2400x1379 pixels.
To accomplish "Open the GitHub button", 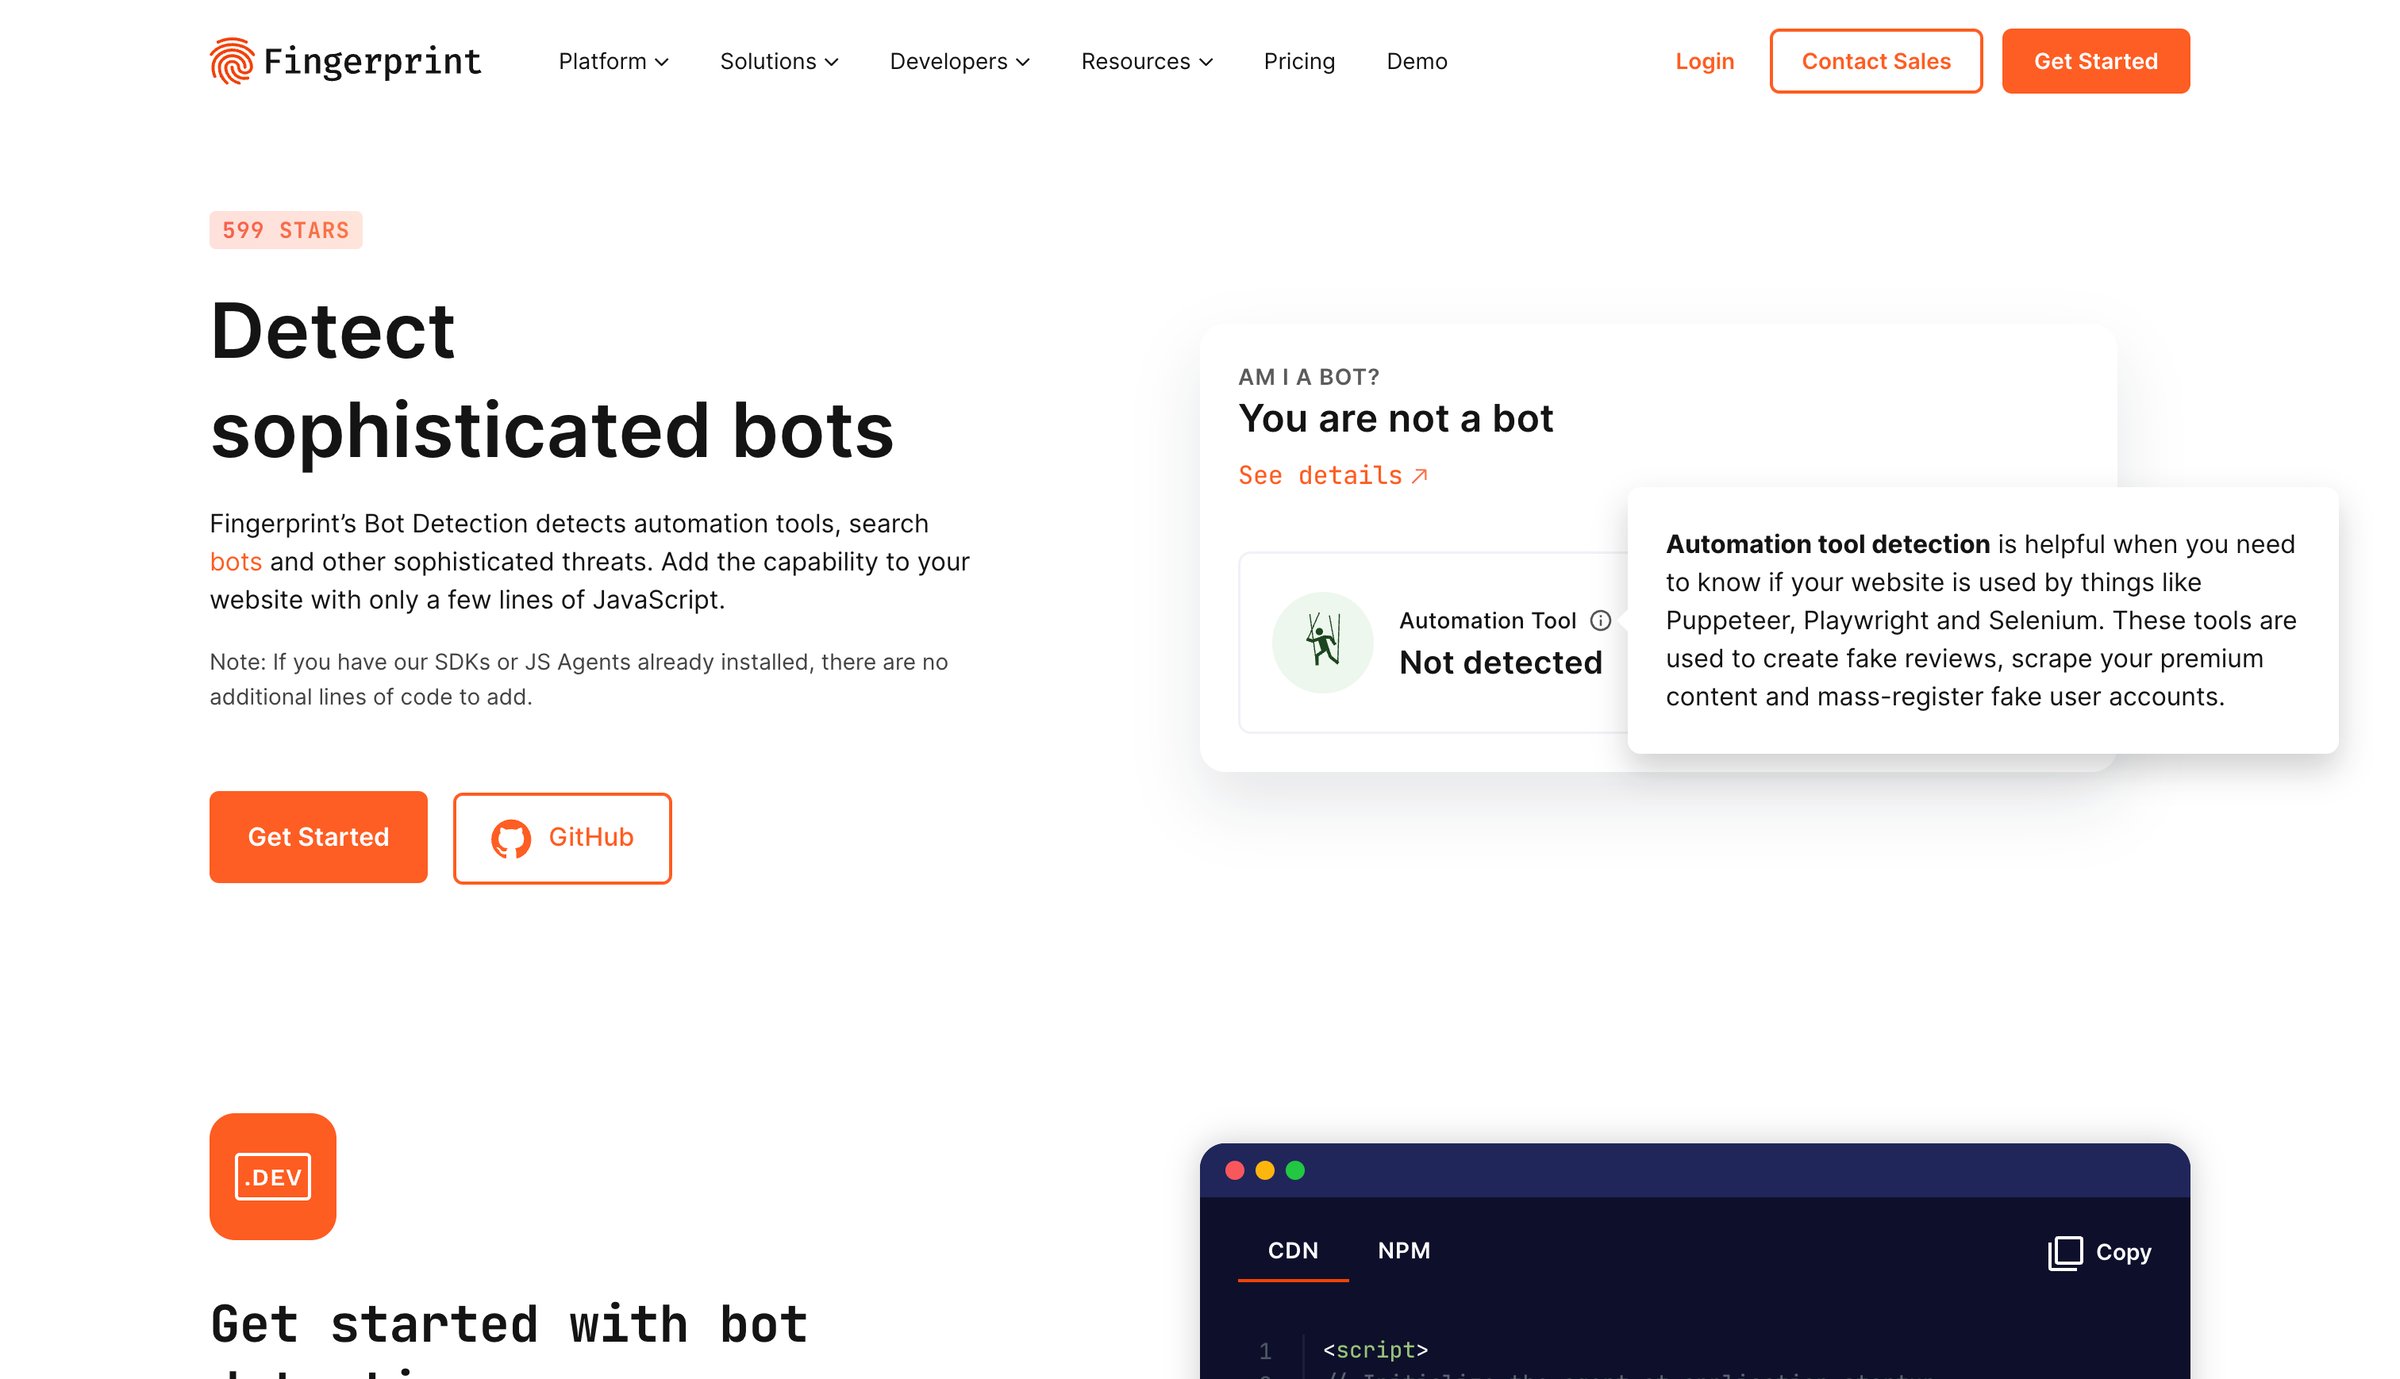I will (x=562, y=838).
